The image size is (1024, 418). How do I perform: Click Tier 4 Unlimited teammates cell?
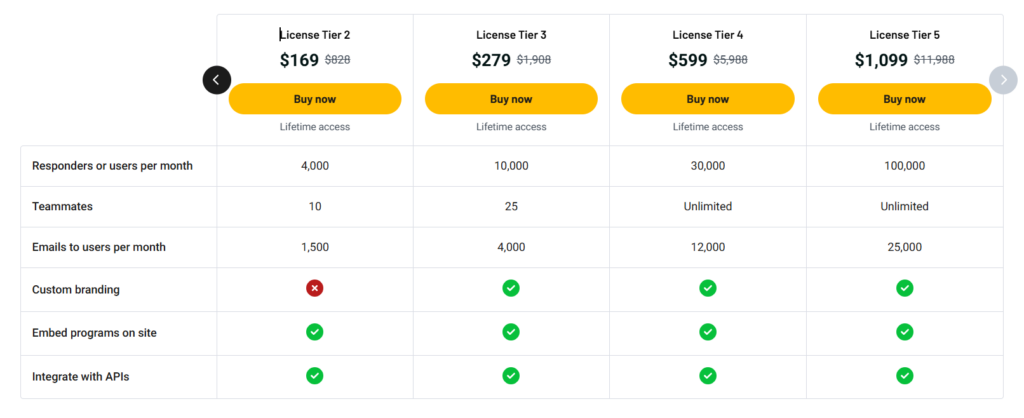[x=707, y=206]
